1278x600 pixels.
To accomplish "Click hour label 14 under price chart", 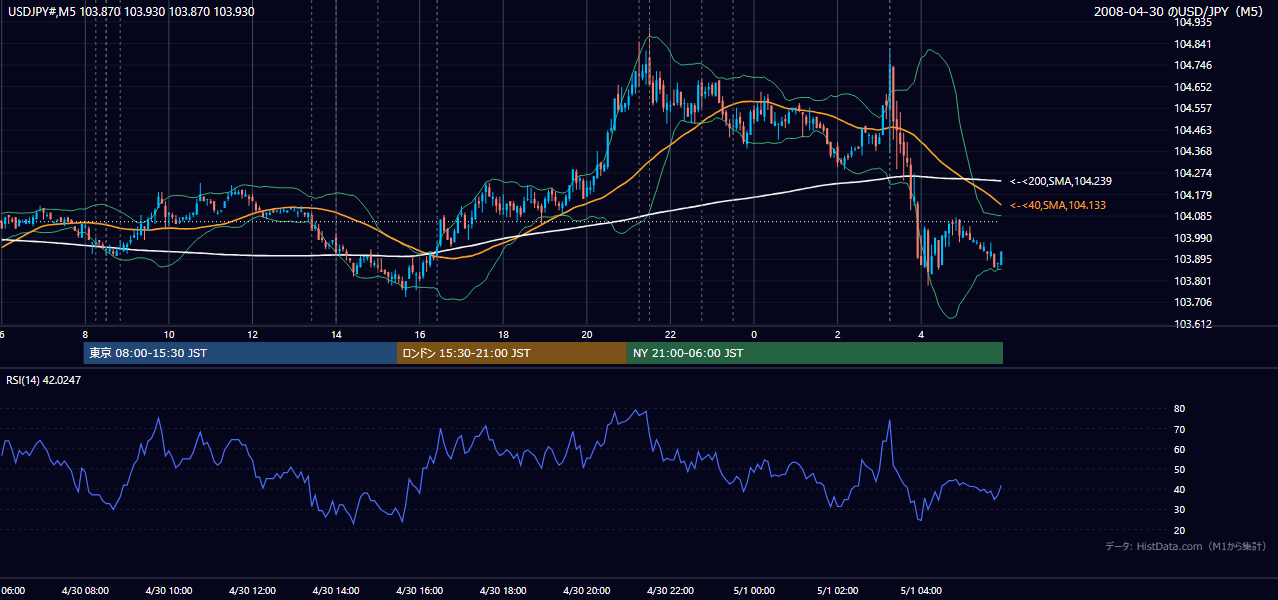I will coord(336,334).
